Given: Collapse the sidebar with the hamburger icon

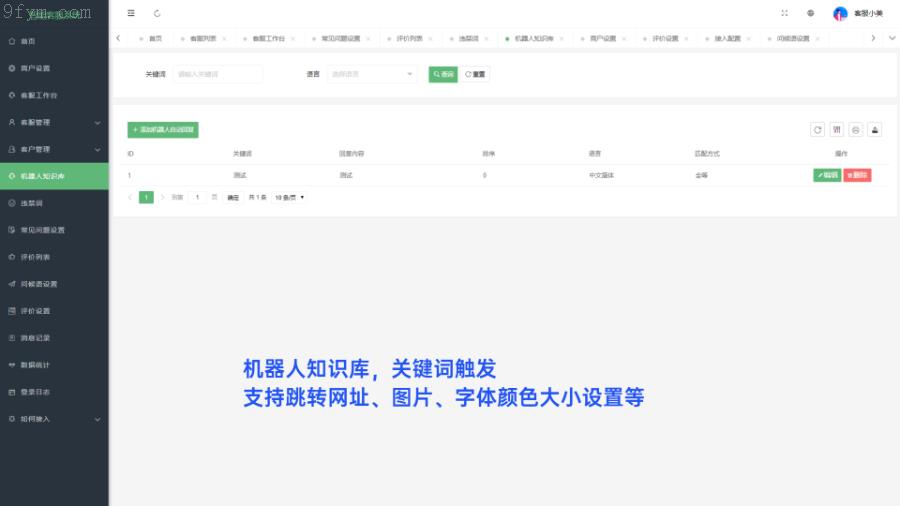Looking at the screenshot, I should pos(131,13).
